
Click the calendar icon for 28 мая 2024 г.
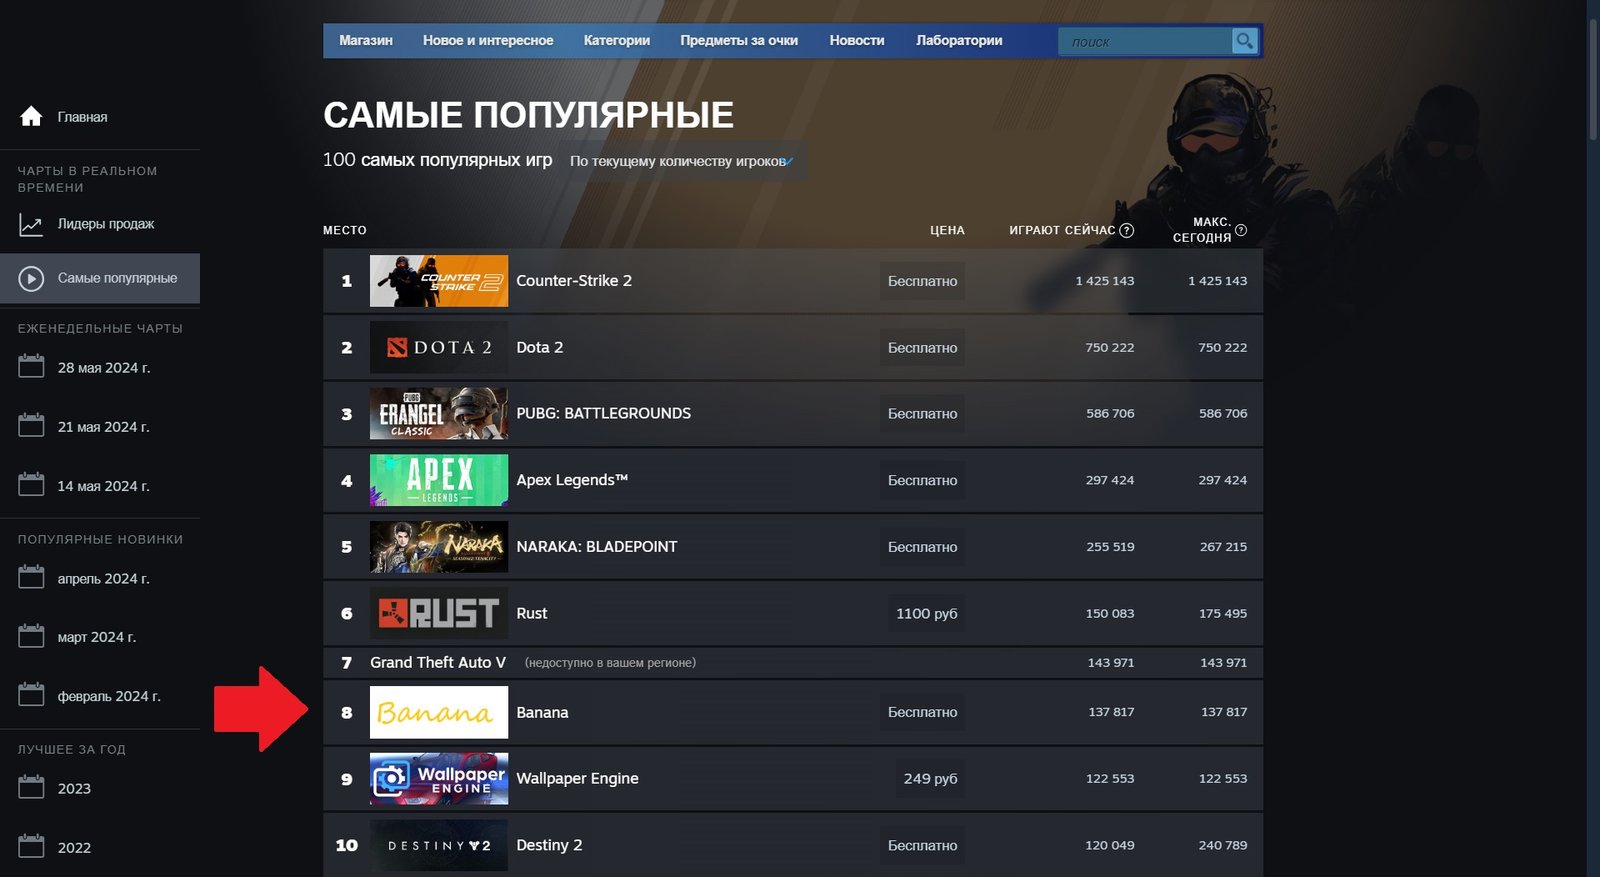31,367
